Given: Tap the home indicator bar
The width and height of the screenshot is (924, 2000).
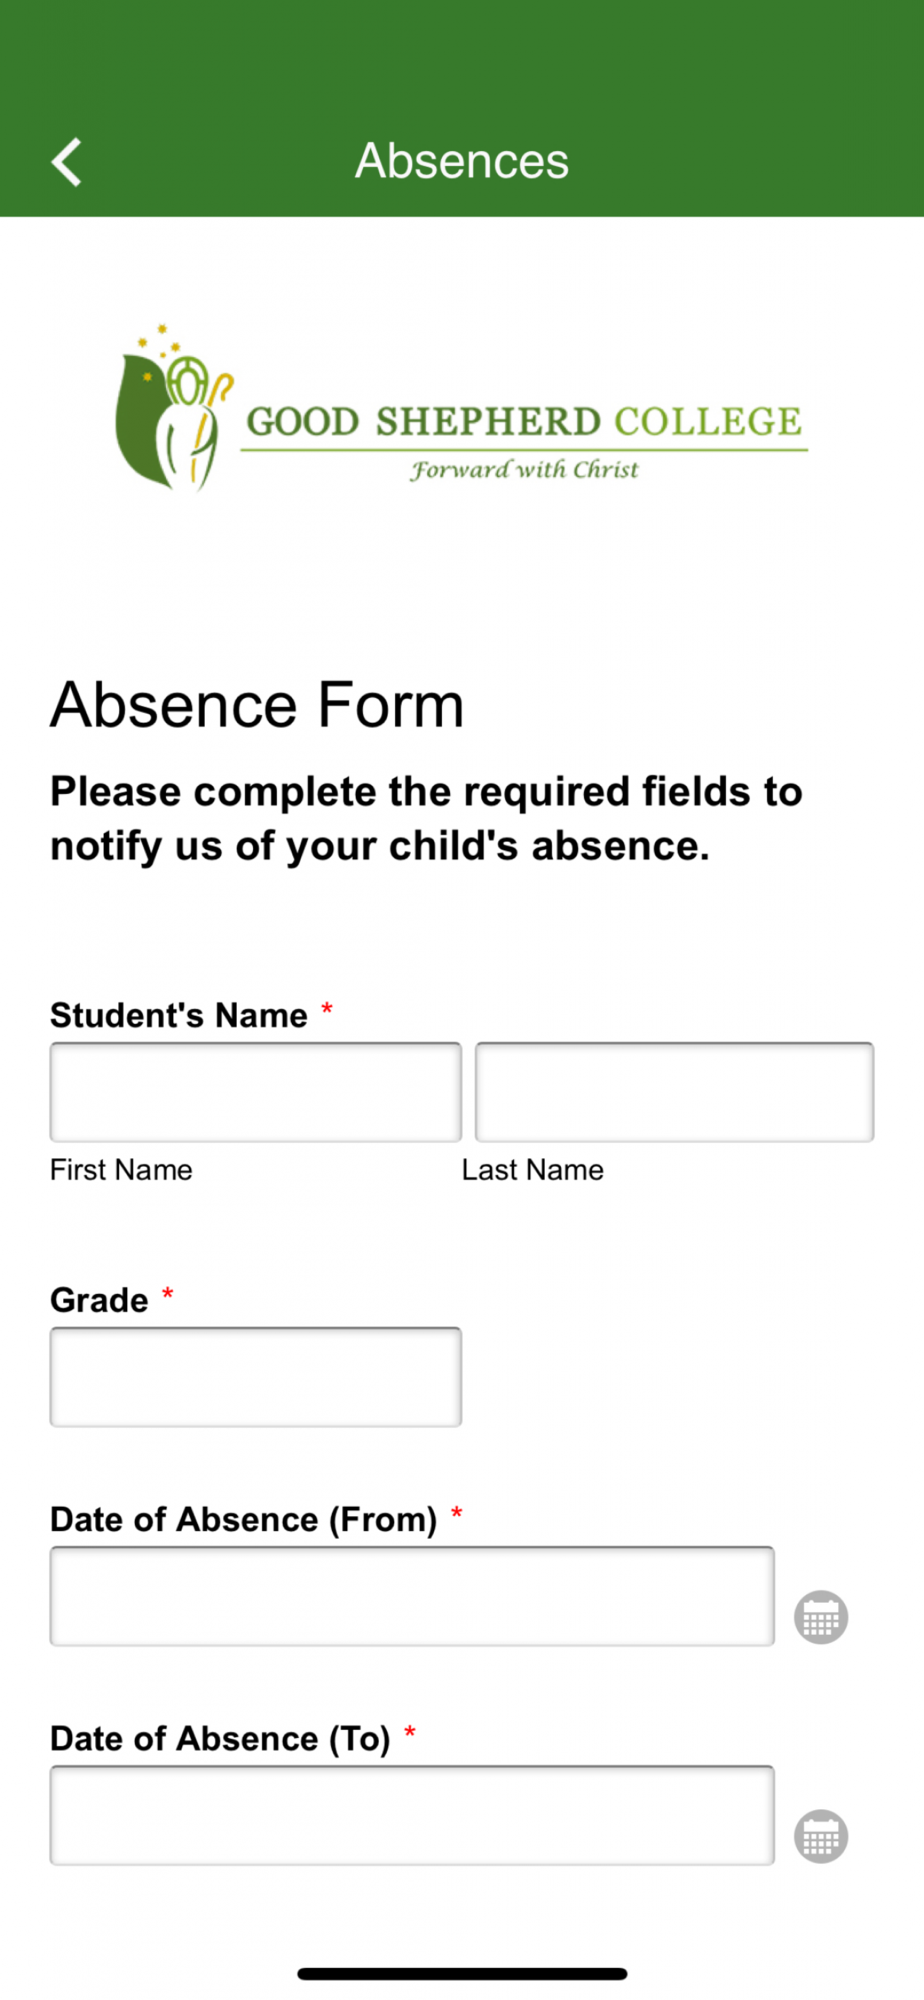Looking at the screenshot, I should tap(462, 1974).
